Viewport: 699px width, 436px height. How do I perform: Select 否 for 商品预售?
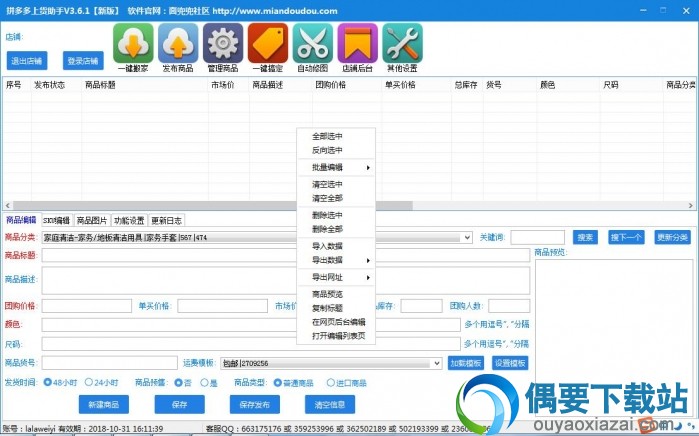[x=178, y=383]
